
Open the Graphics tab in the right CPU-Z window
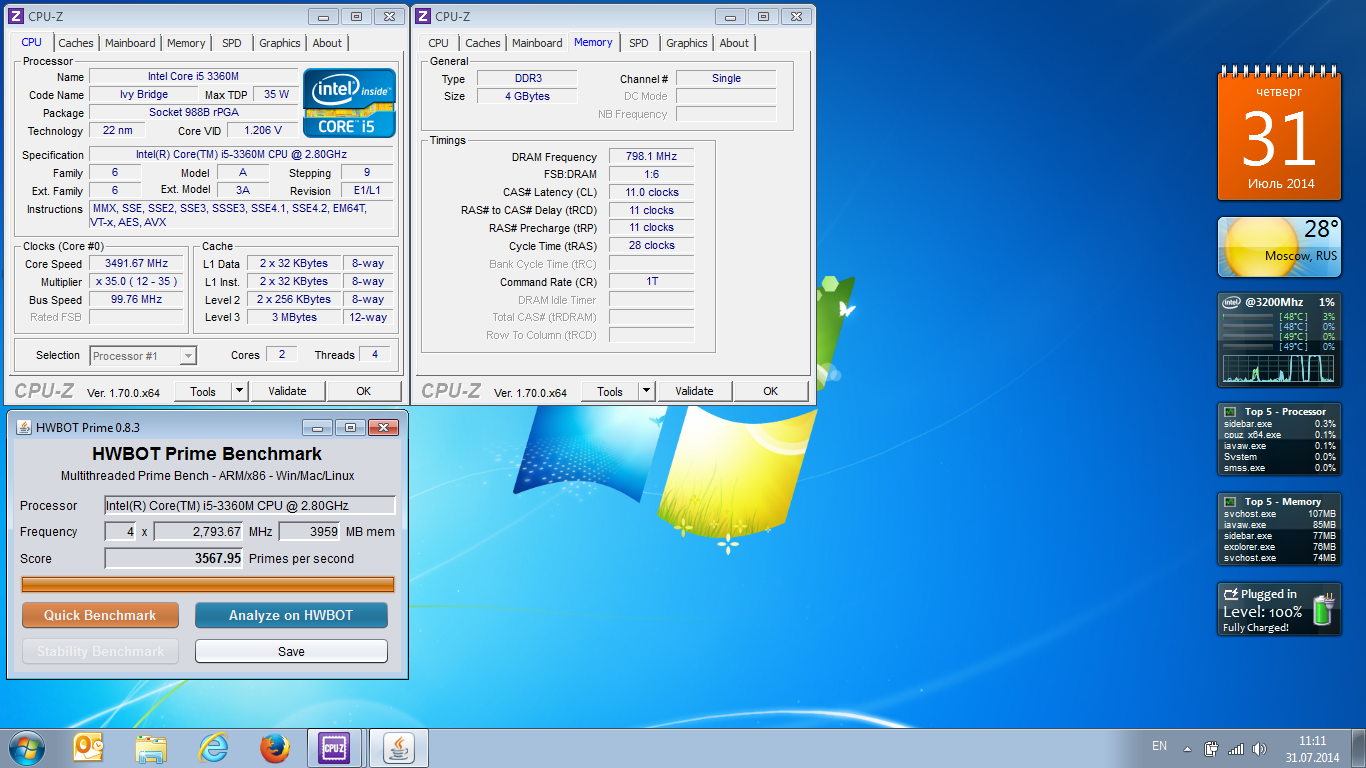[x=687, y=43]
